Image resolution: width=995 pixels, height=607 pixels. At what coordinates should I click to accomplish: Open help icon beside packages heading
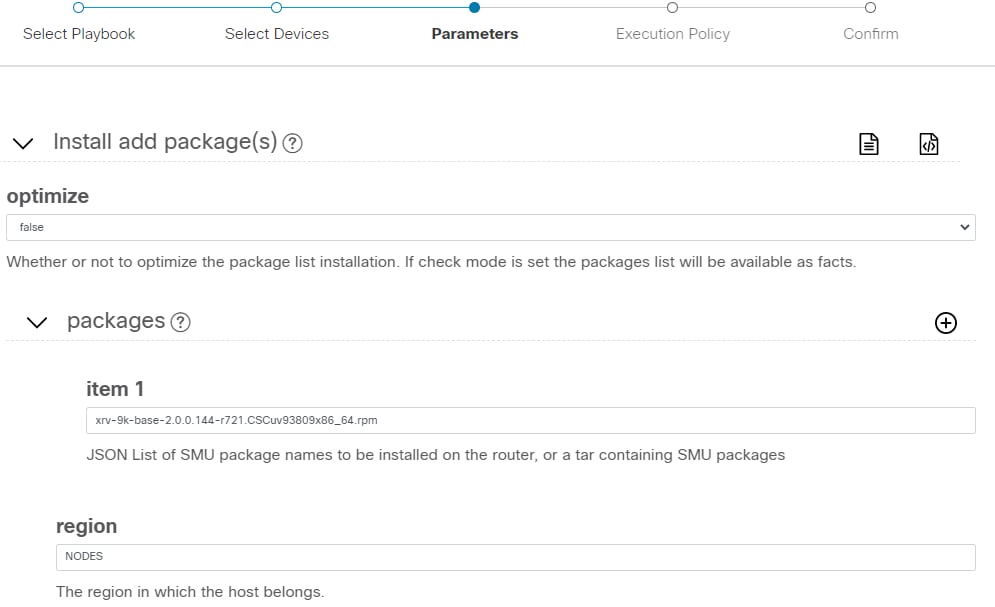[x=180, y=322]
